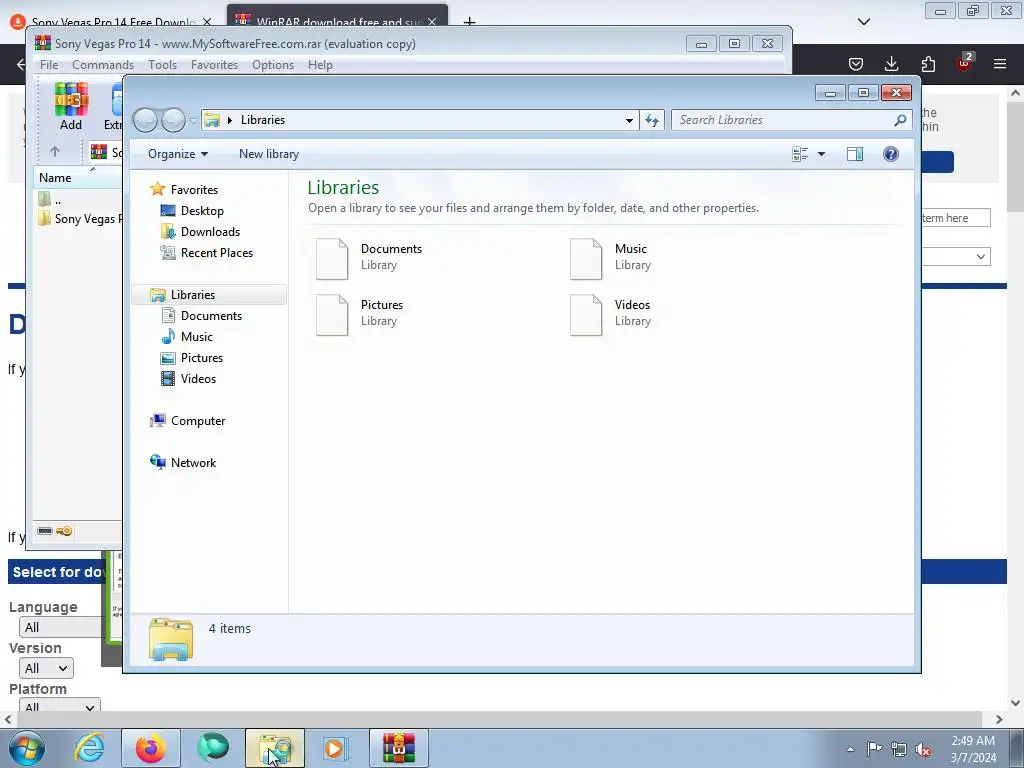This screenshot has height=768, width=1024.
Task: Select Desktop under Favorites
Action: point(202,211)
